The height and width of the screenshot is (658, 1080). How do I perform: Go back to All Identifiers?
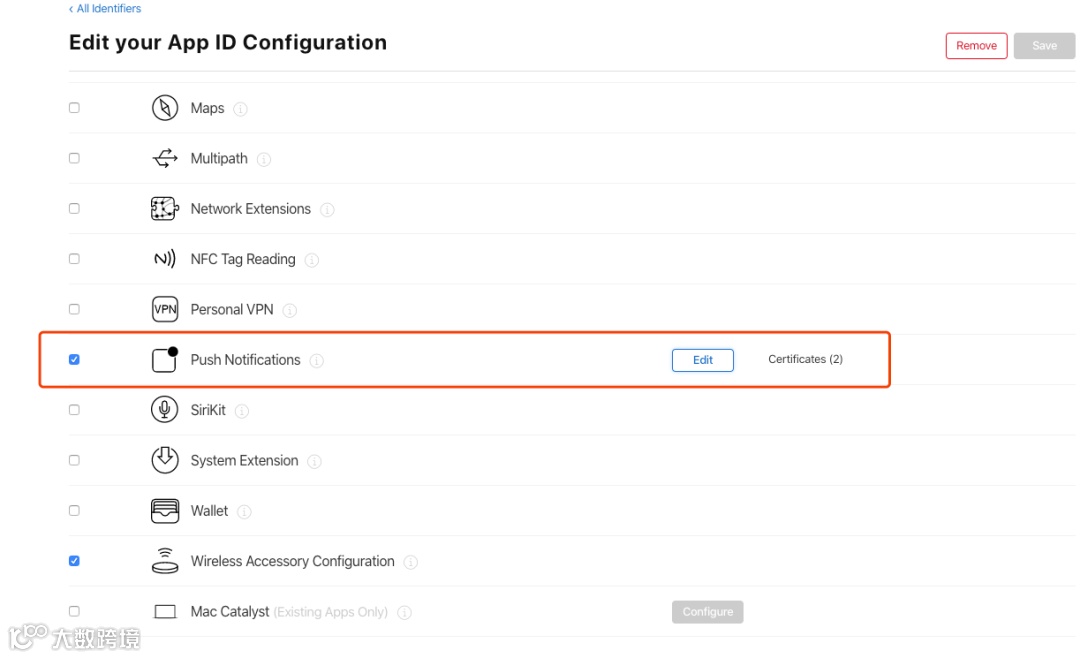click(105, 9)
